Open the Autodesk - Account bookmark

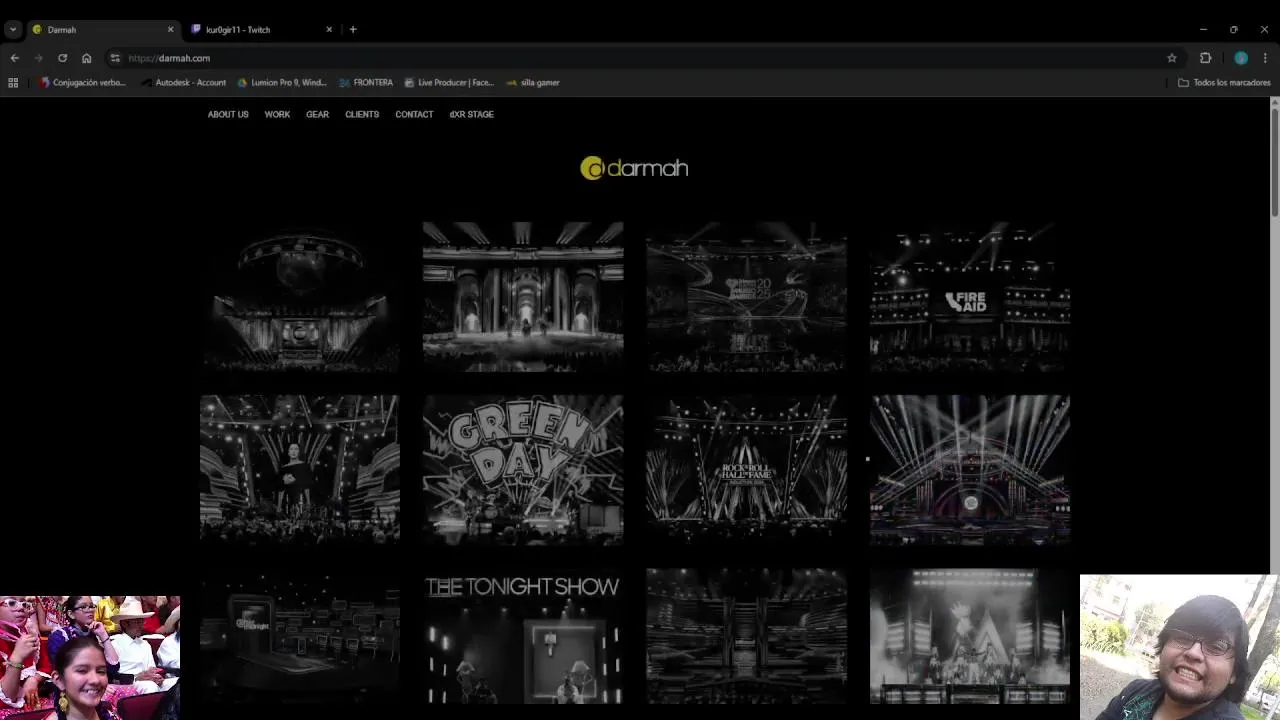click(184, 83)
